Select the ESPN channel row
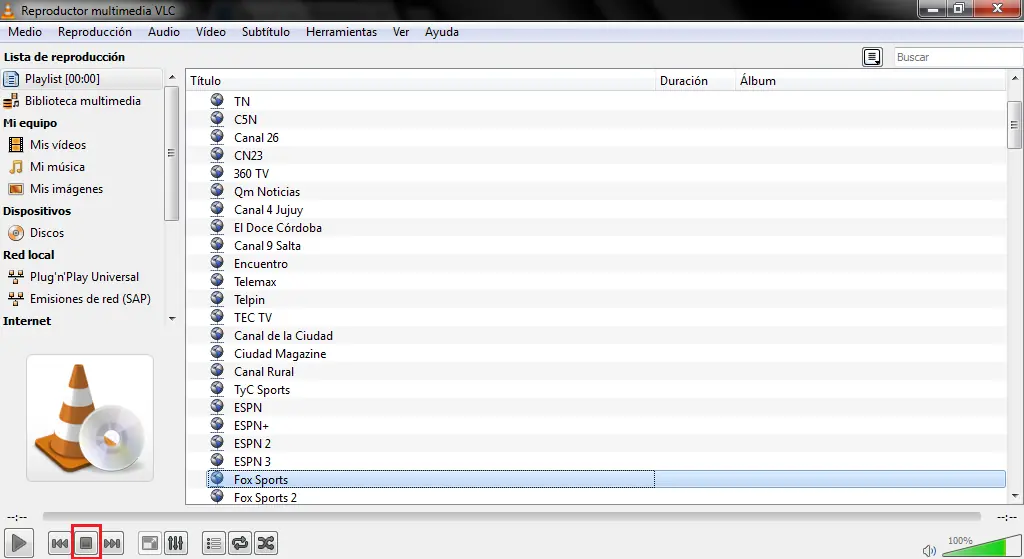Image resolution: width=1024 pixels, height=559 pixels. [606, 407]
